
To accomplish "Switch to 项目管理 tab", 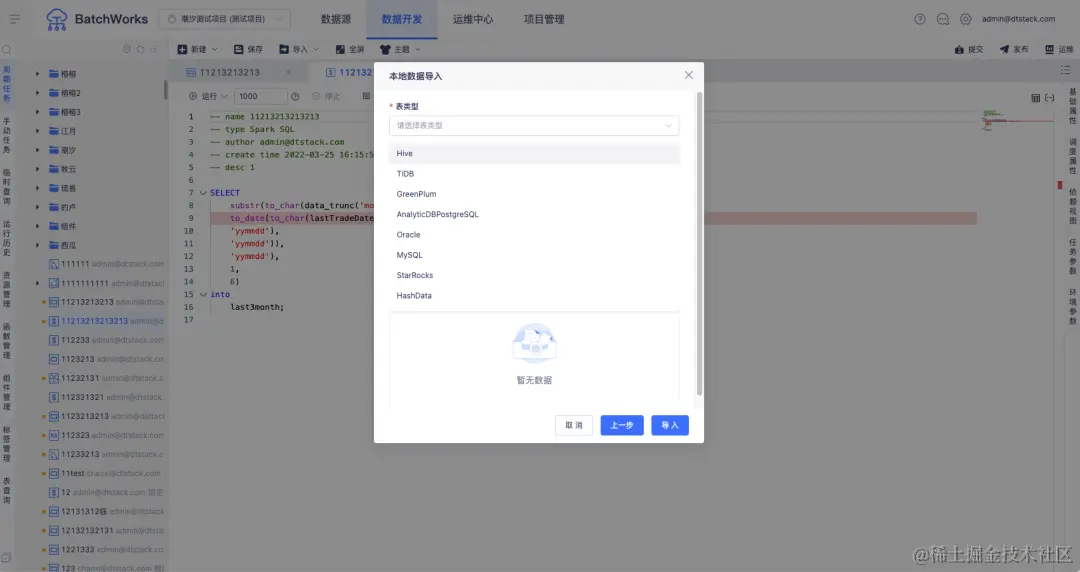I will tap(543, 19).
